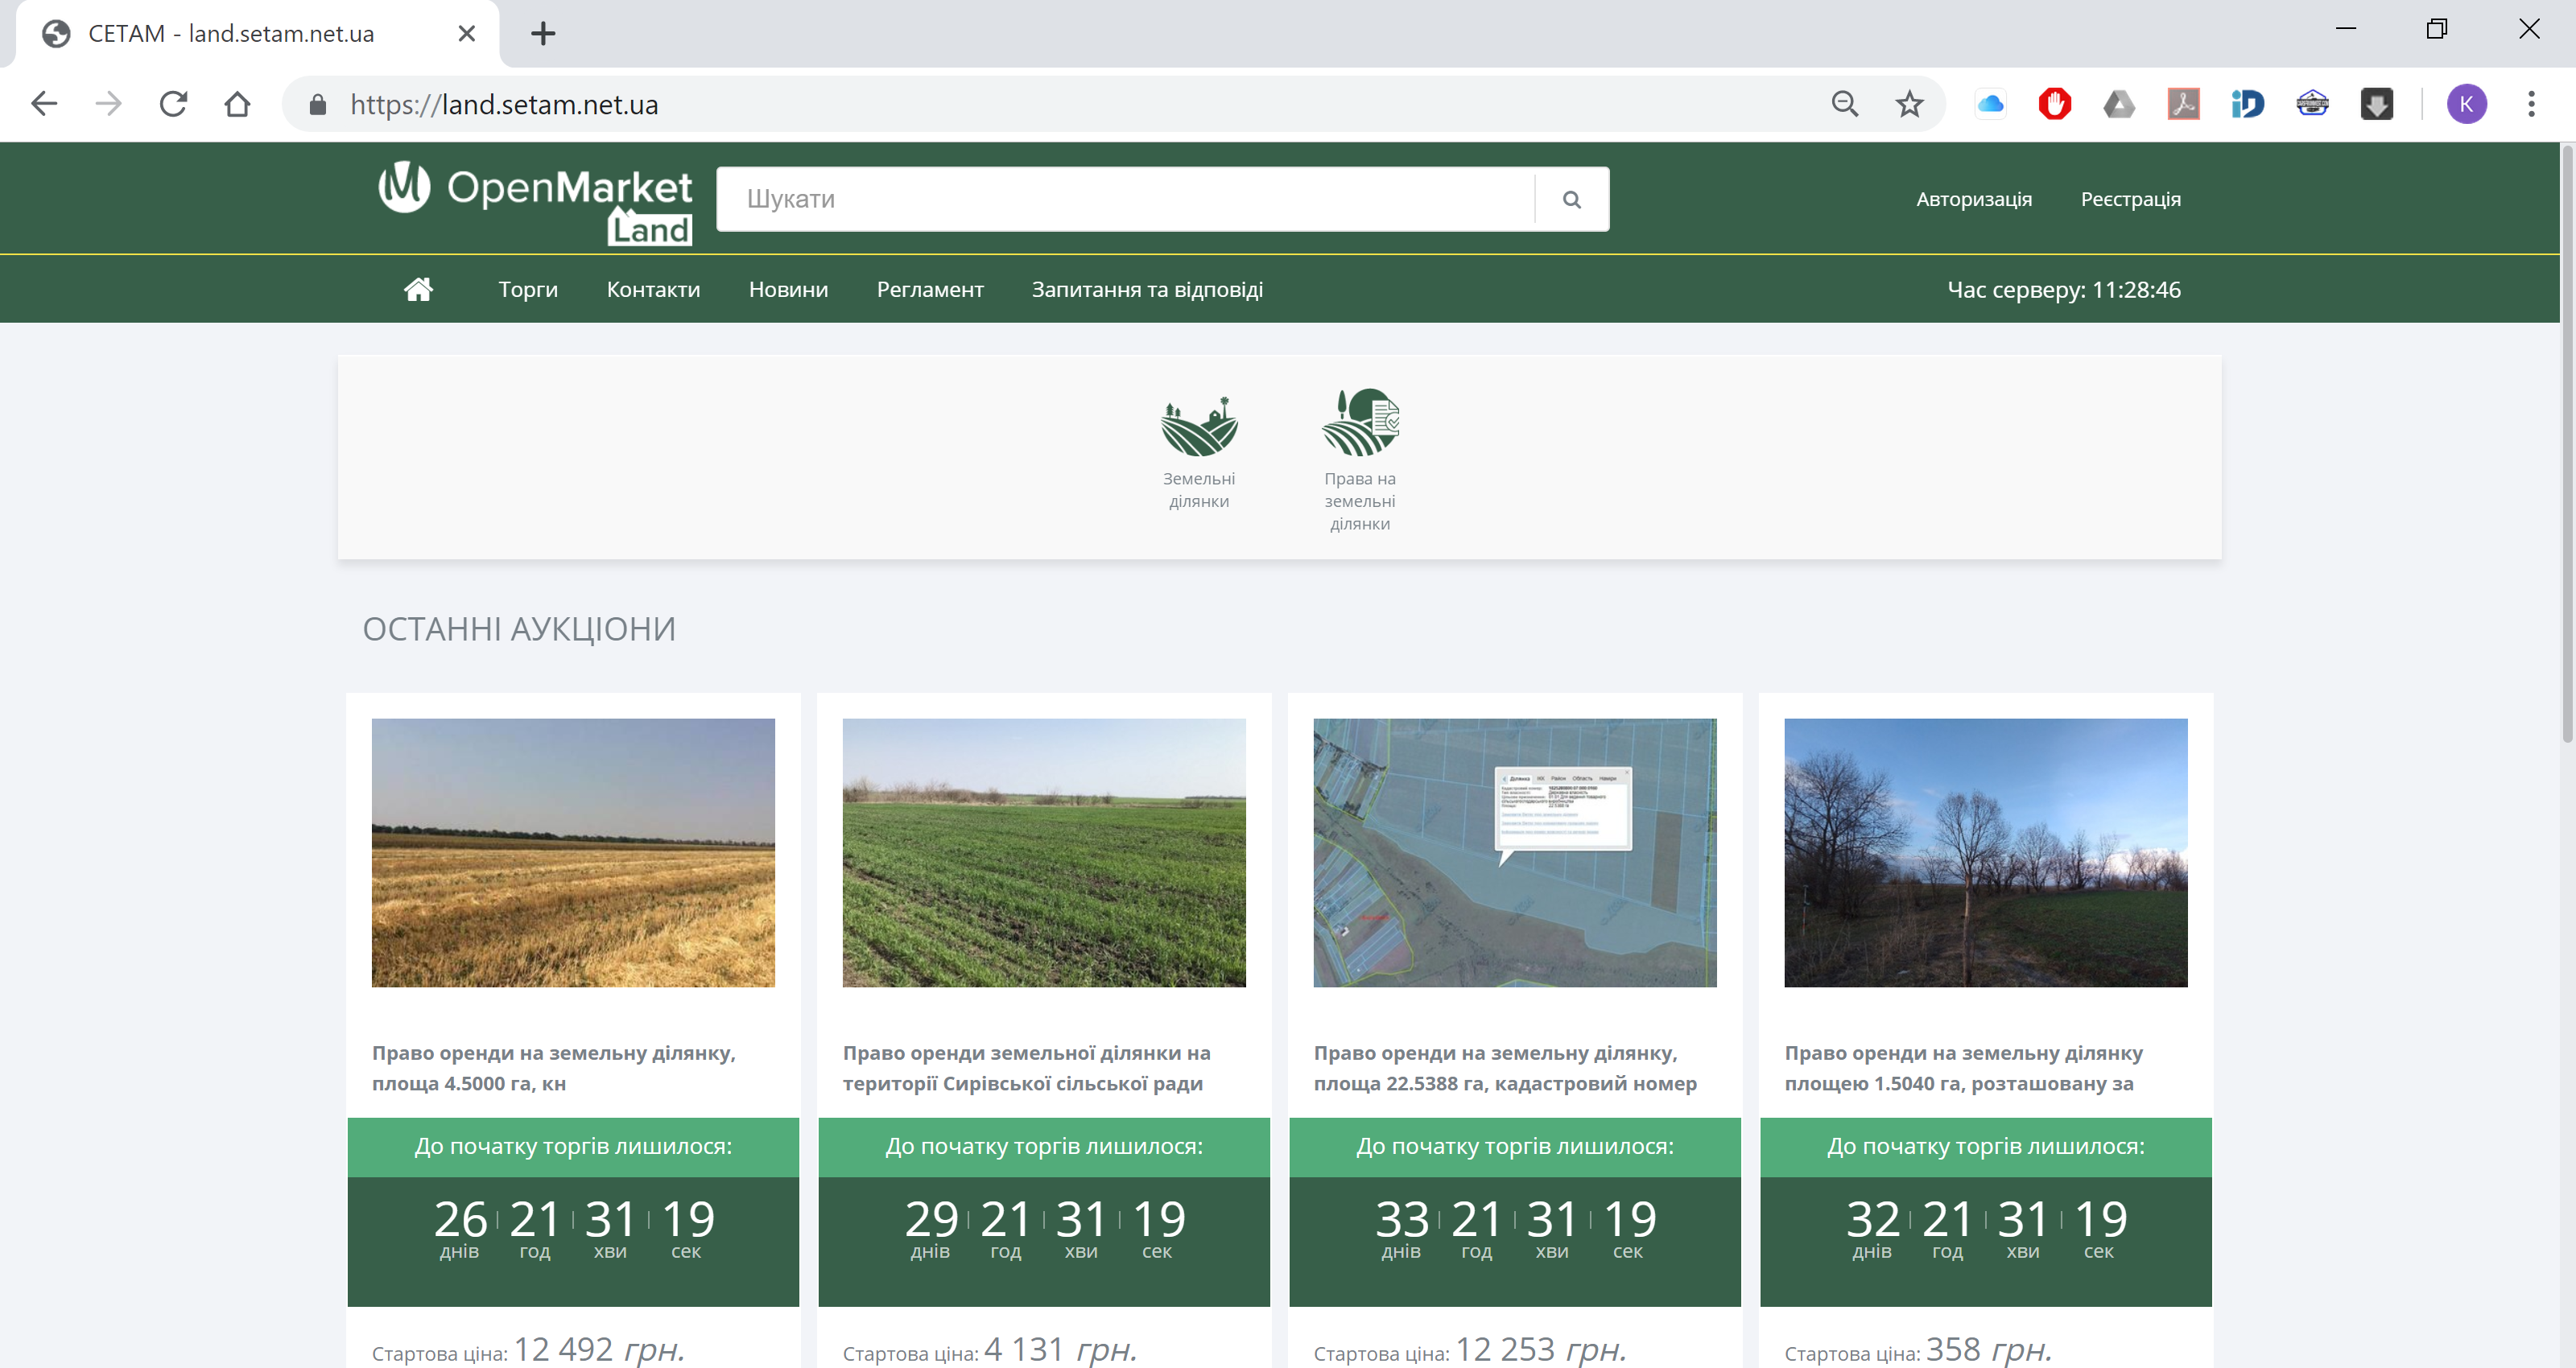
Task: Click the red stop-hand extension icon
Action: (2054, 104)
